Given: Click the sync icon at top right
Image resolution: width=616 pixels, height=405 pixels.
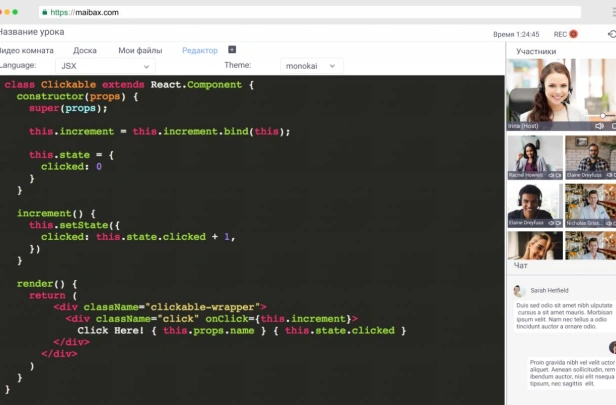Looking at the screenshot, I should [612, 34].
